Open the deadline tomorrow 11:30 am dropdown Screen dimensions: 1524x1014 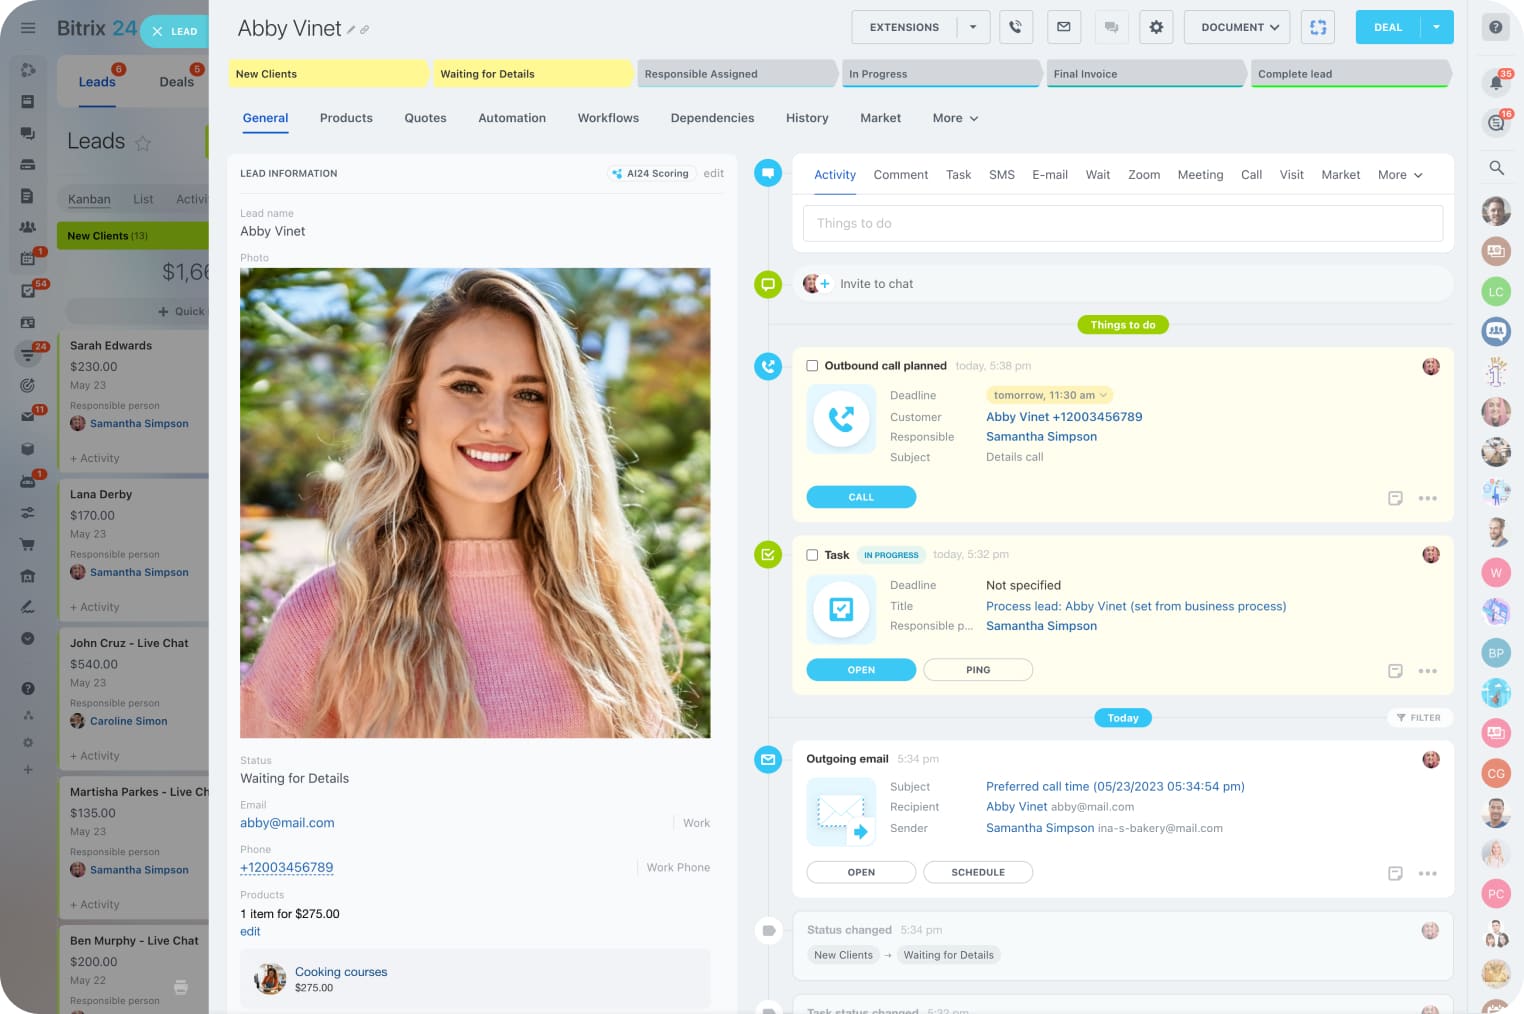(1049, 395)
